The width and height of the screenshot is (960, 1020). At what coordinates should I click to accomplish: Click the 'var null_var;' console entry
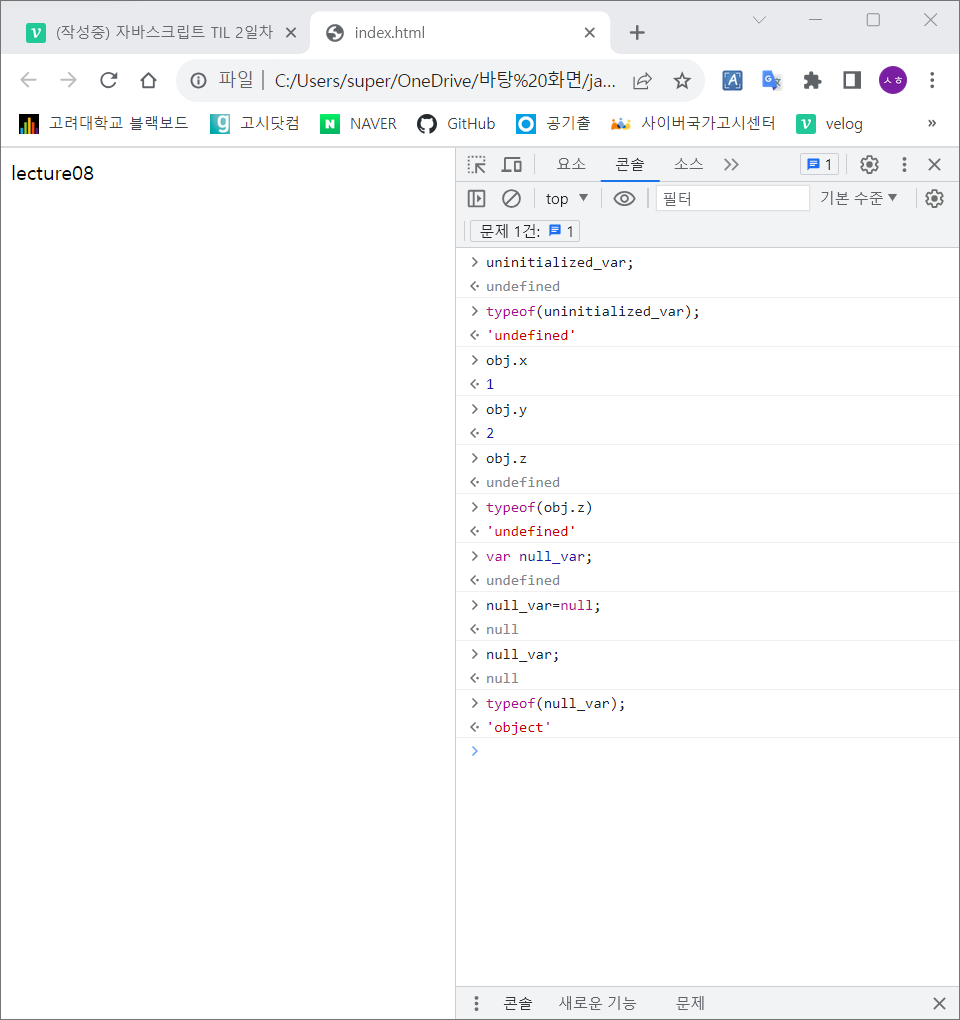click(539, 557)
